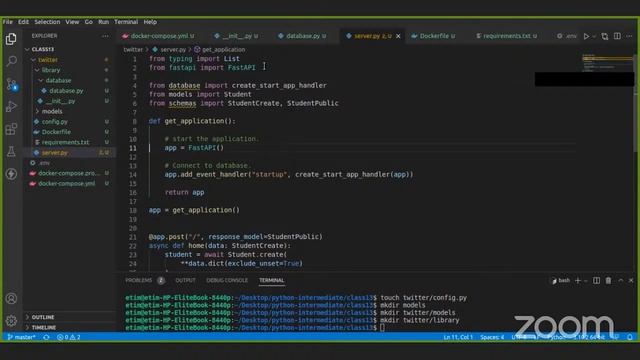Screen dimensions: 640x360
Task: Synchronize changes in status bar
Action: (46, 337)
